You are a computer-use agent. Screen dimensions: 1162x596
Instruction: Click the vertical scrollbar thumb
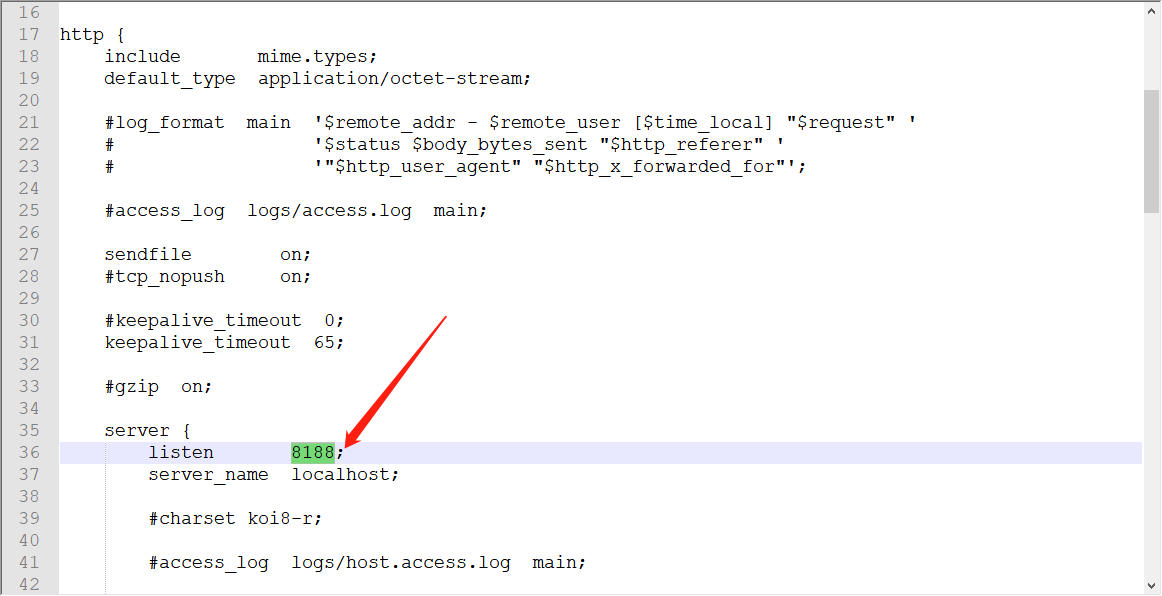[1151, 150]
